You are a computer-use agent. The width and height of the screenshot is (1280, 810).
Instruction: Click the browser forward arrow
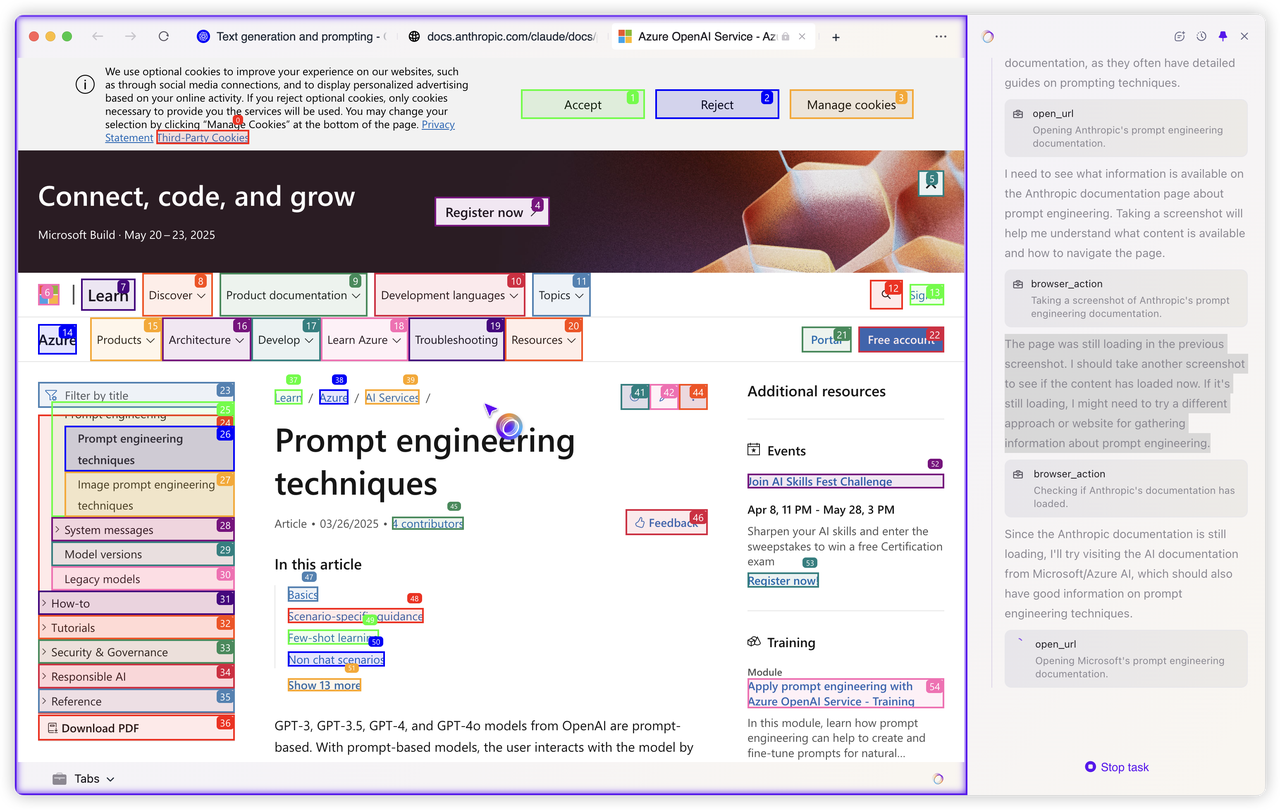pyautogui.click(x=130, y=36)
